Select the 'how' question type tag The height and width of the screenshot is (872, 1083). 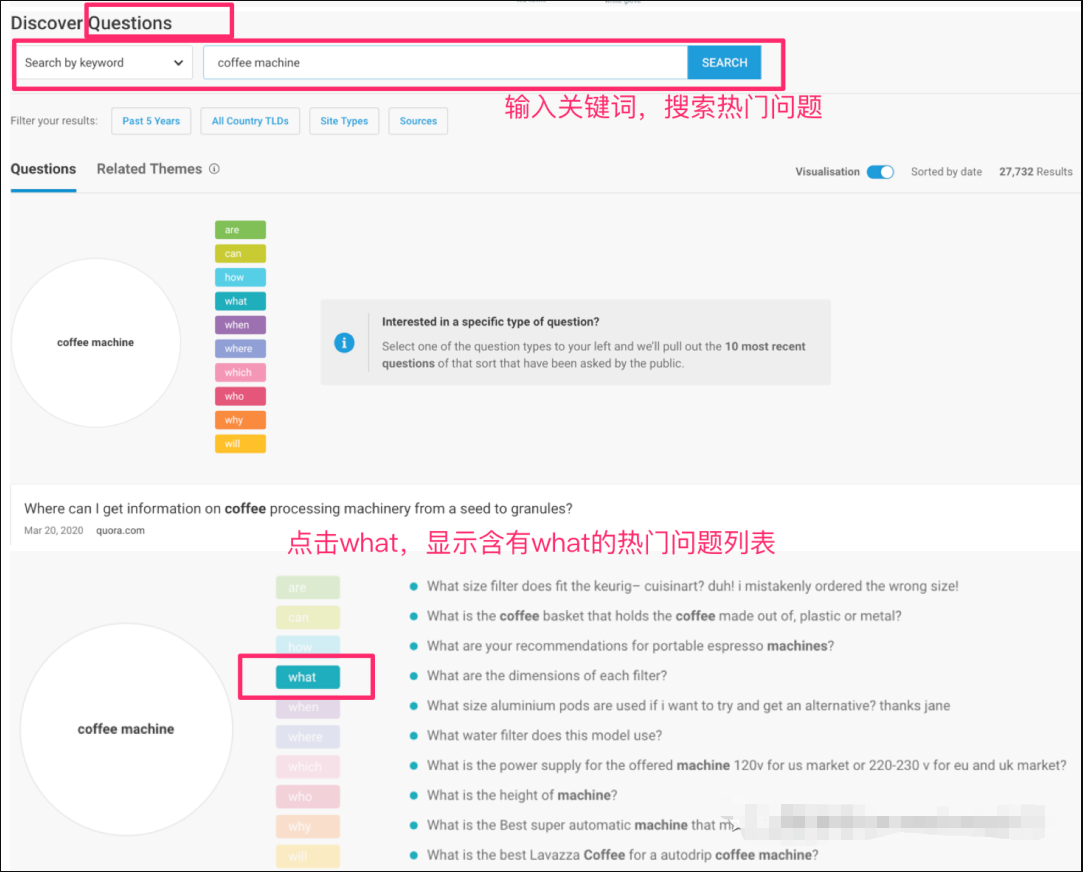[240, 277]
